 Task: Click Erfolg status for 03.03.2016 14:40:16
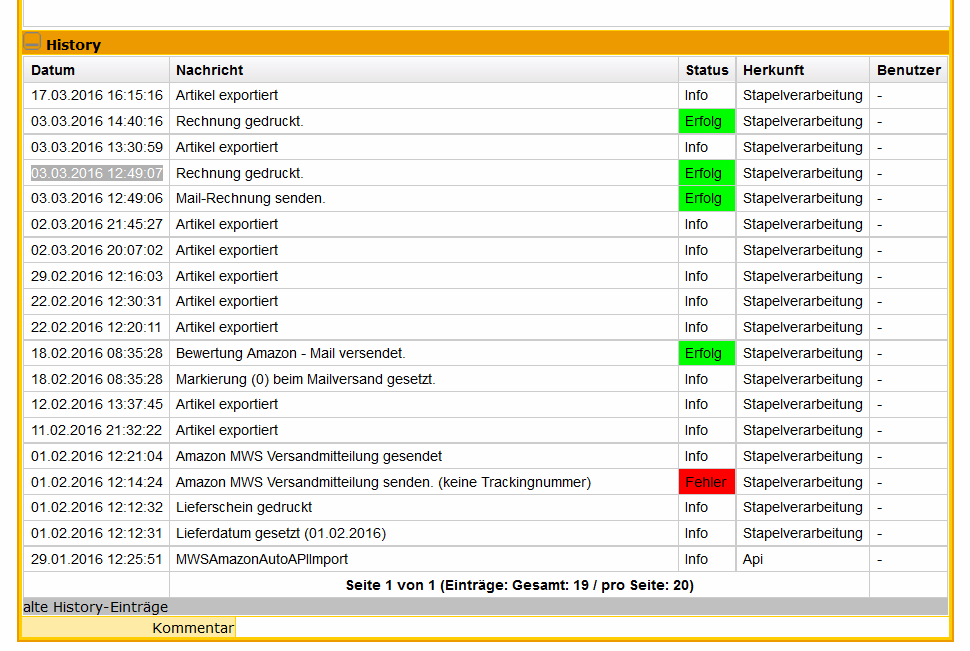click(706, 121)
